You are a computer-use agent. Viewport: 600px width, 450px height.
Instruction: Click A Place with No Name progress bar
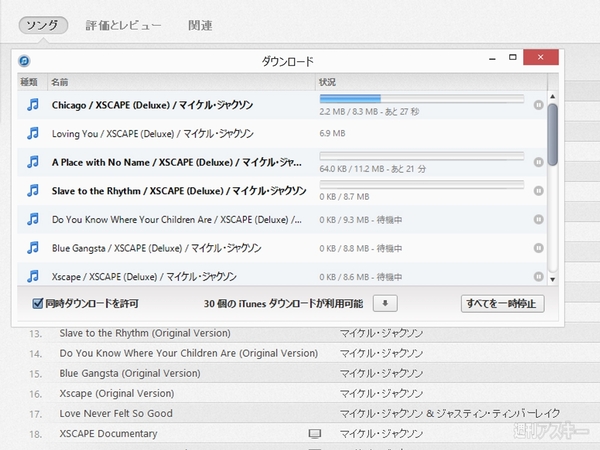422,156
